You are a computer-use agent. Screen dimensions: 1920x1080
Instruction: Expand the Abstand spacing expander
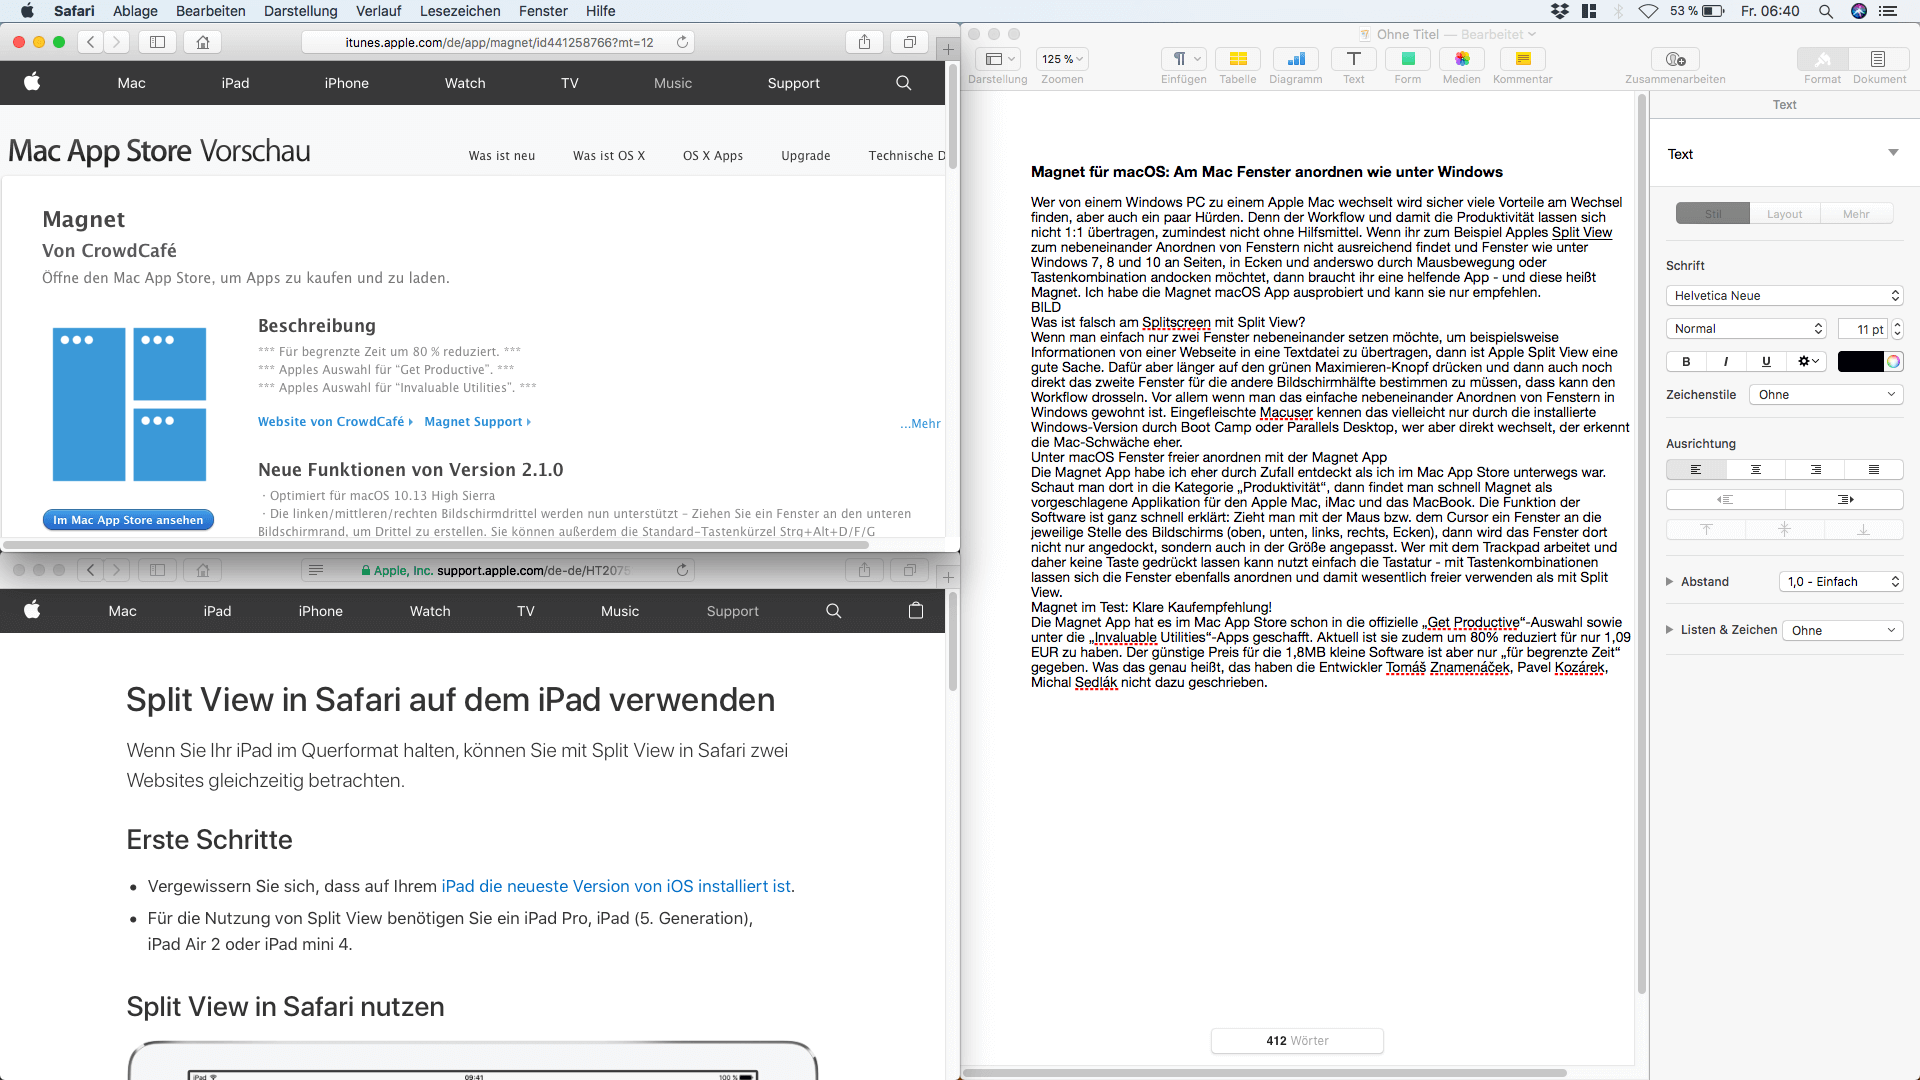(1669, 580)
